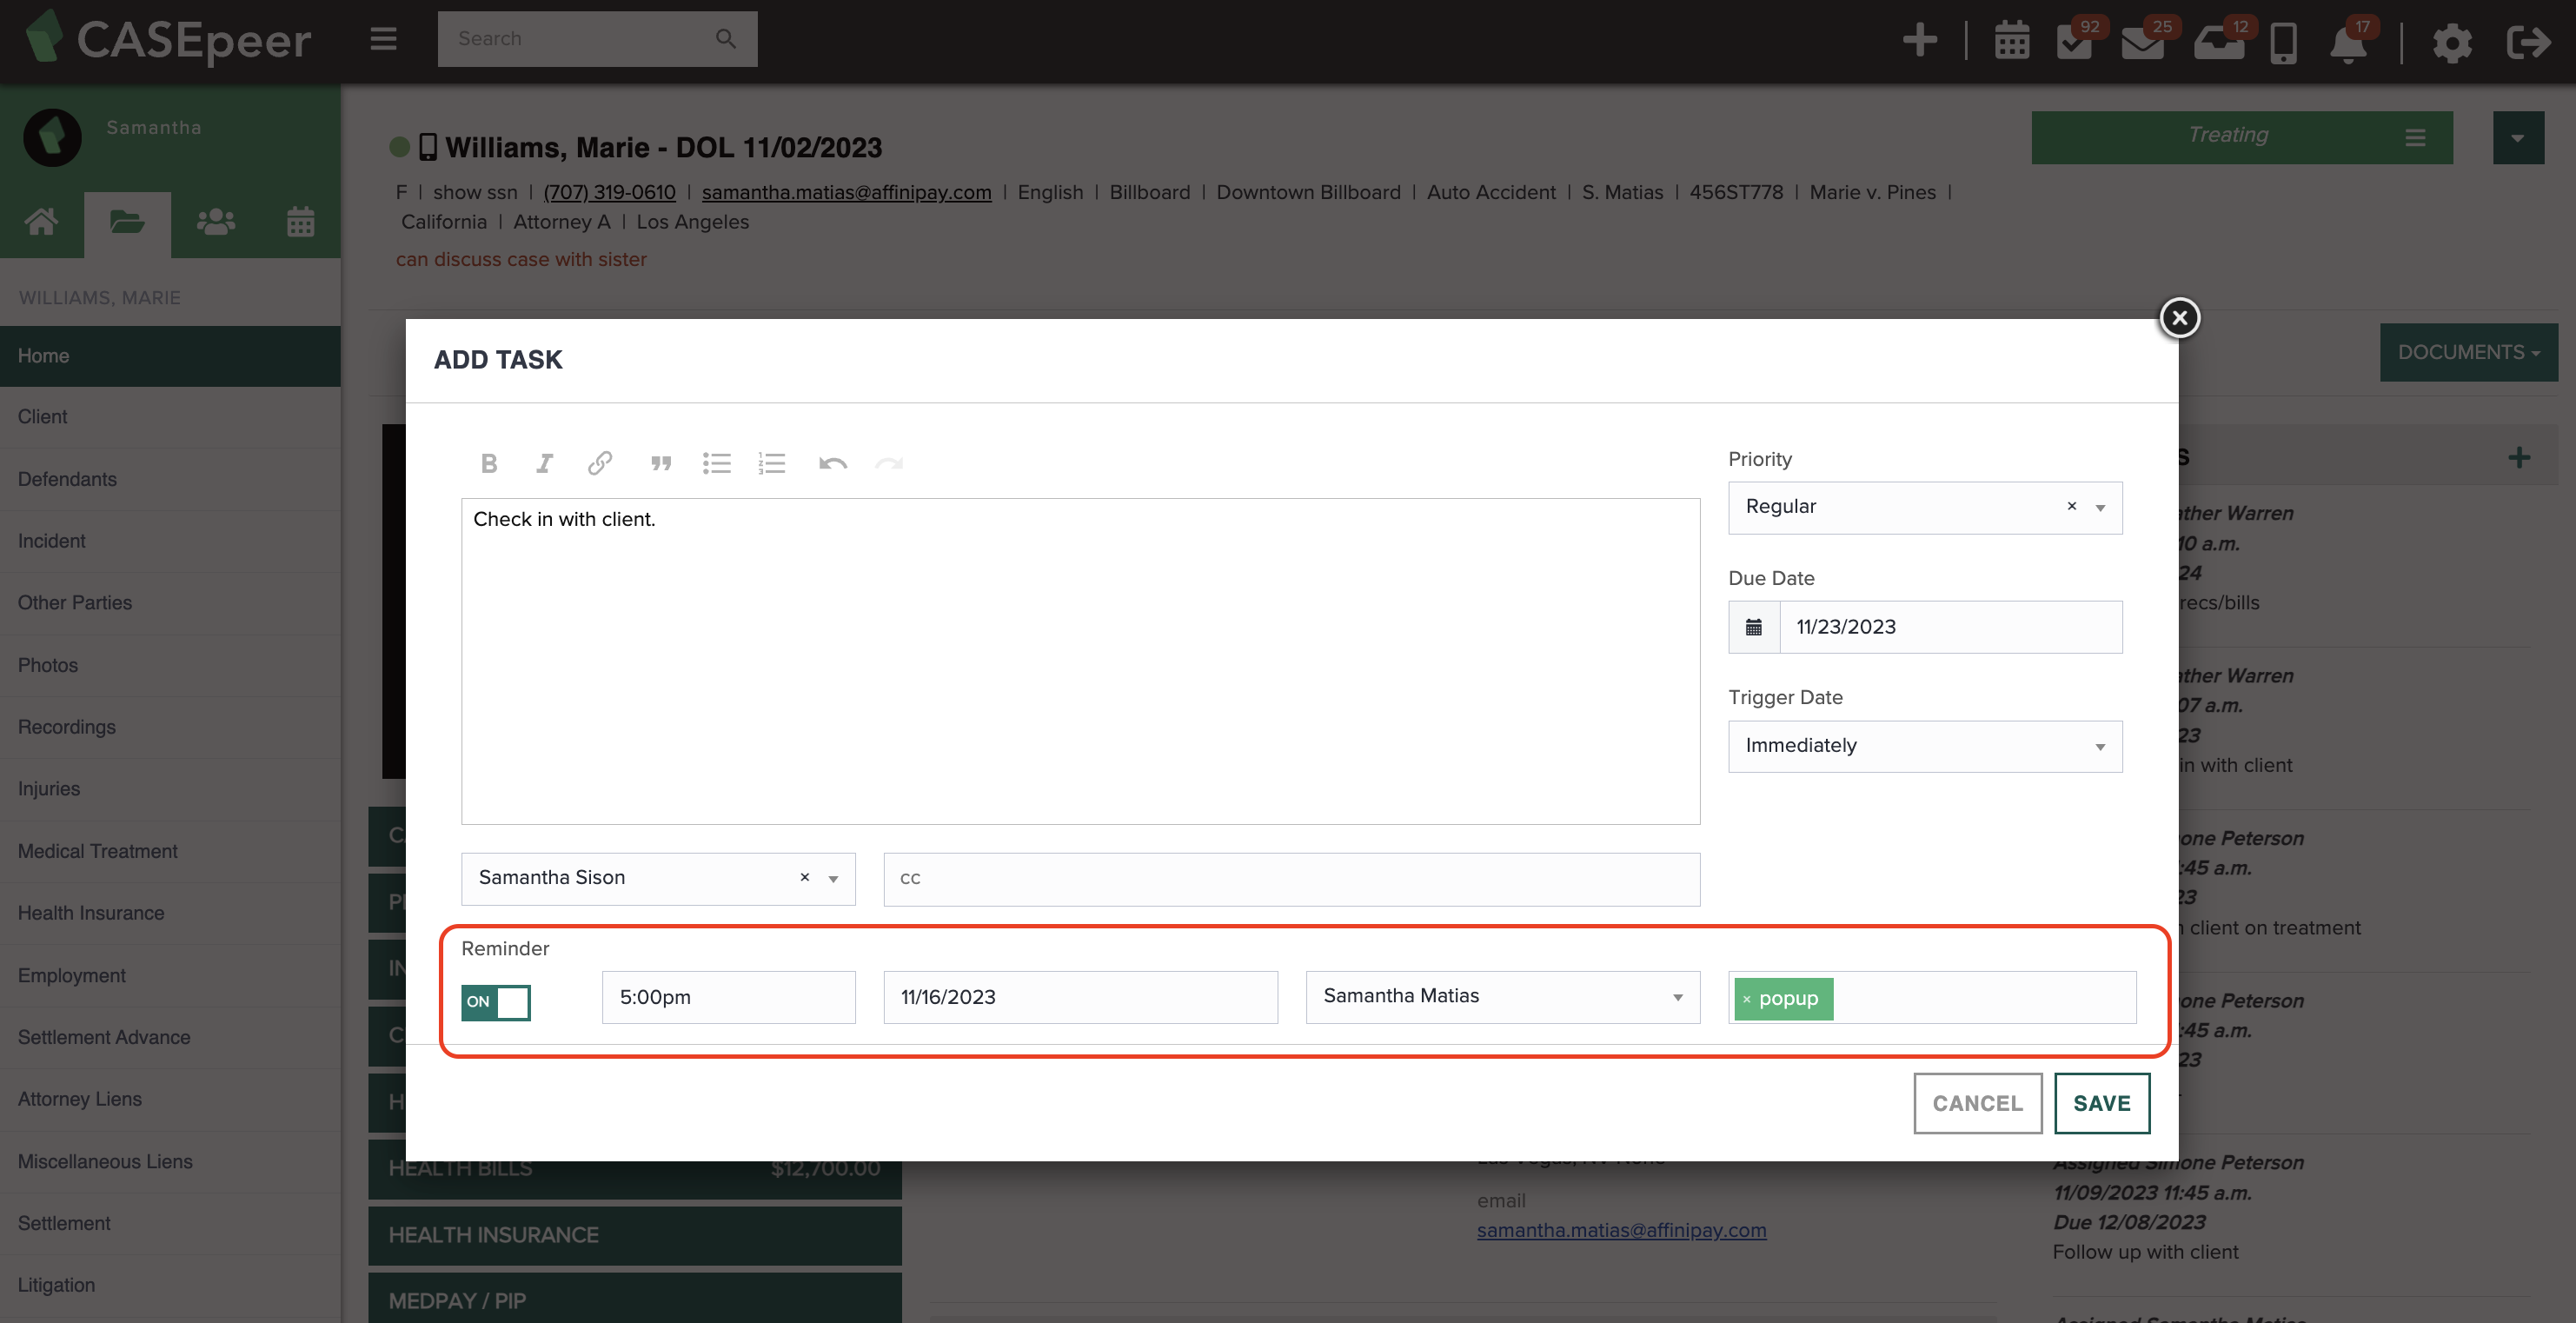Click the CANCEL button

[1977, 1103]
